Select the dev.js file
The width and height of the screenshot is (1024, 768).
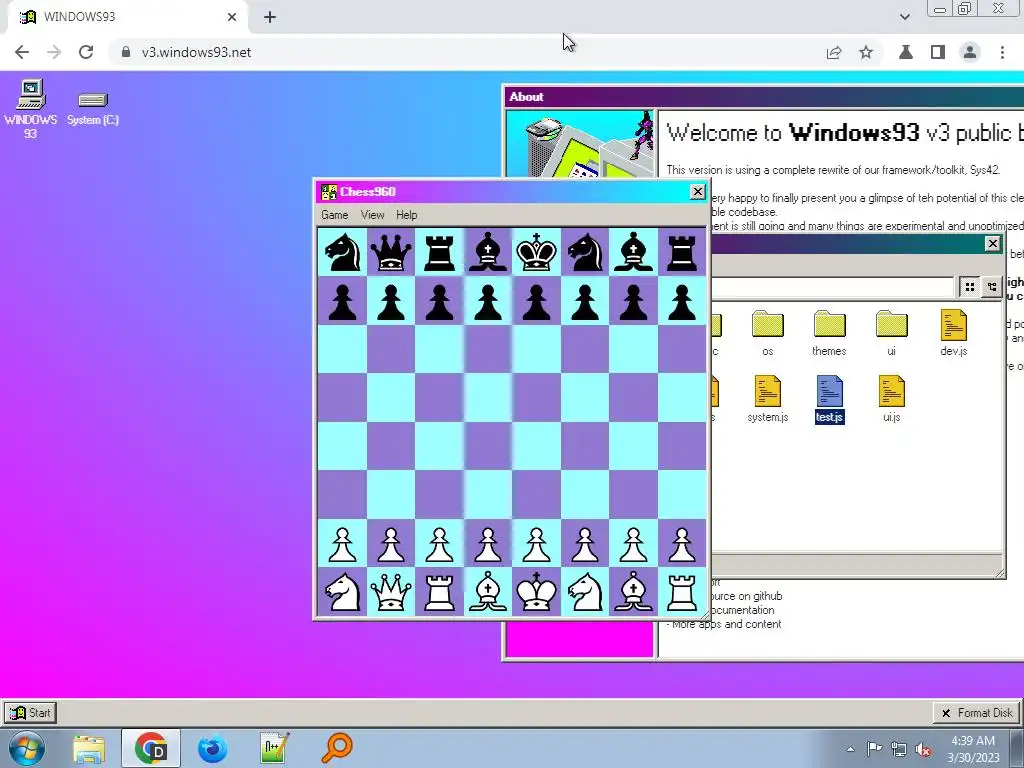point(953,333)
